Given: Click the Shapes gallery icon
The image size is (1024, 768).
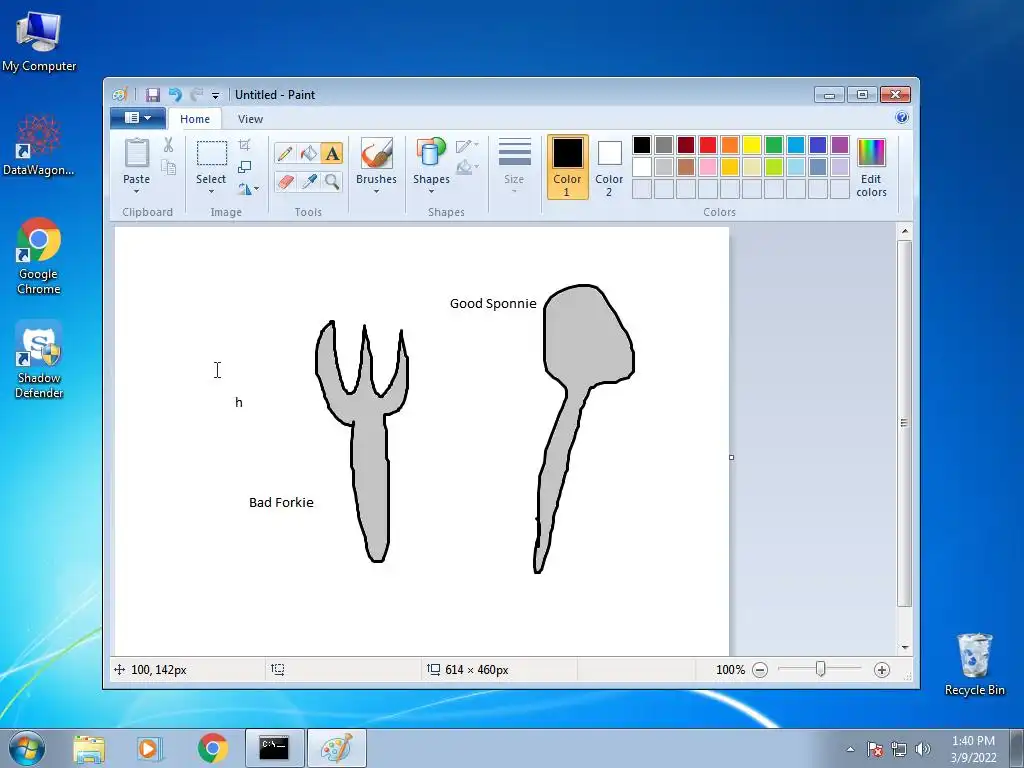Looking at the screenshot, I should click(x=431, y=153).
